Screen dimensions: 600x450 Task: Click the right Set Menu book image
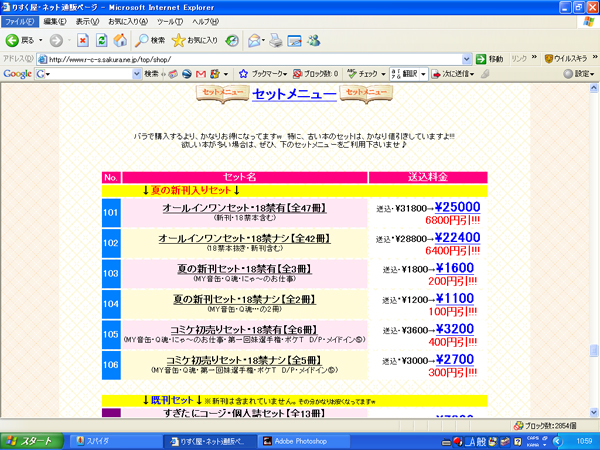(x=366, y=94)
